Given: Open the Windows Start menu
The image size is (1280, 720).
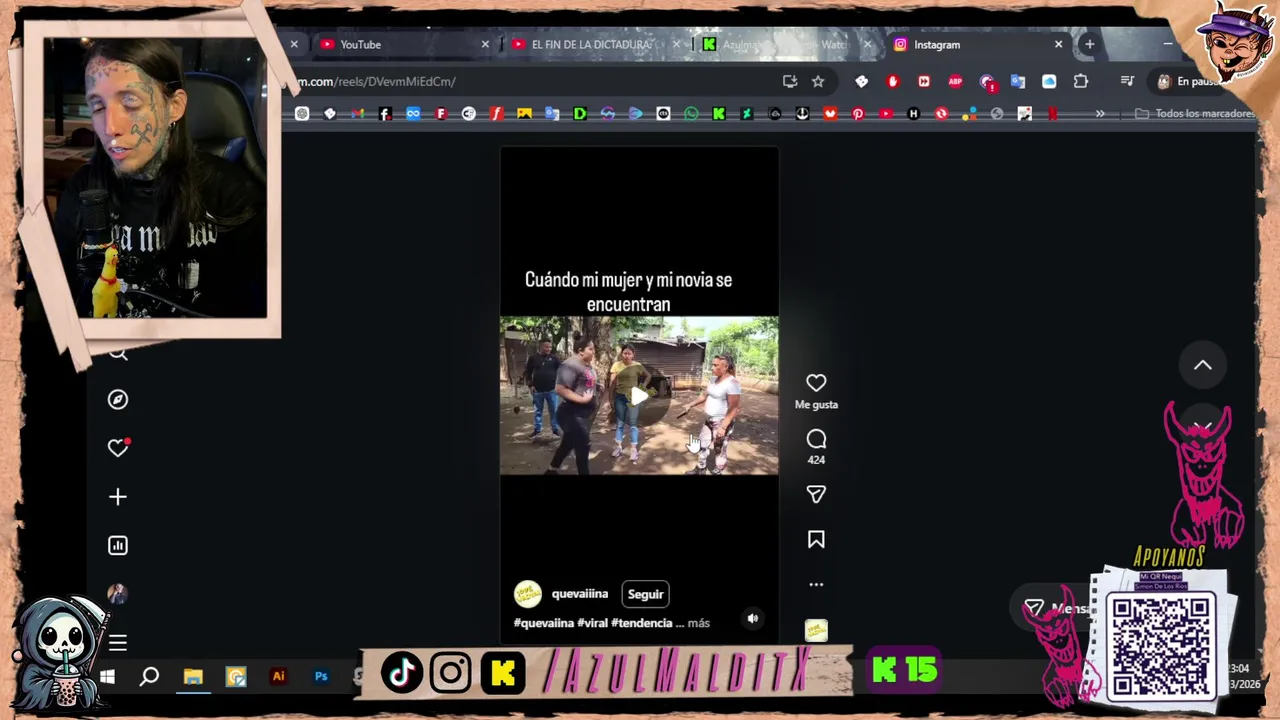Looking at the screenshot, I should tap(107, 677).
